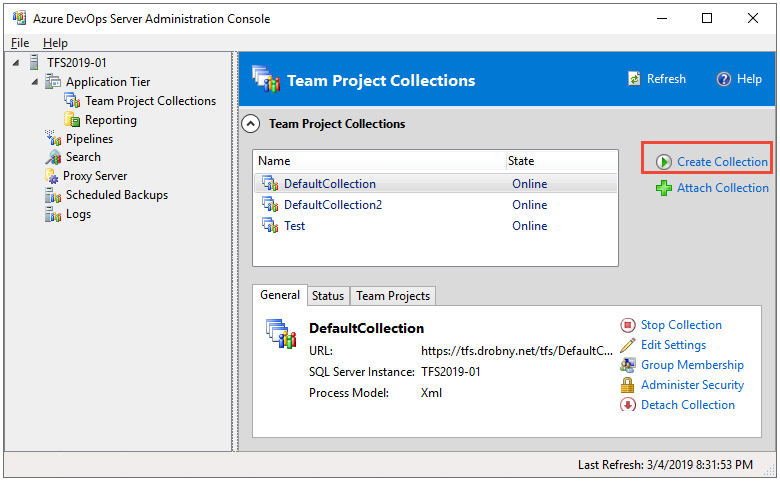Click the Detach Collection link
The width and height of the screenshot is (780, 481).
coord(687,405)
